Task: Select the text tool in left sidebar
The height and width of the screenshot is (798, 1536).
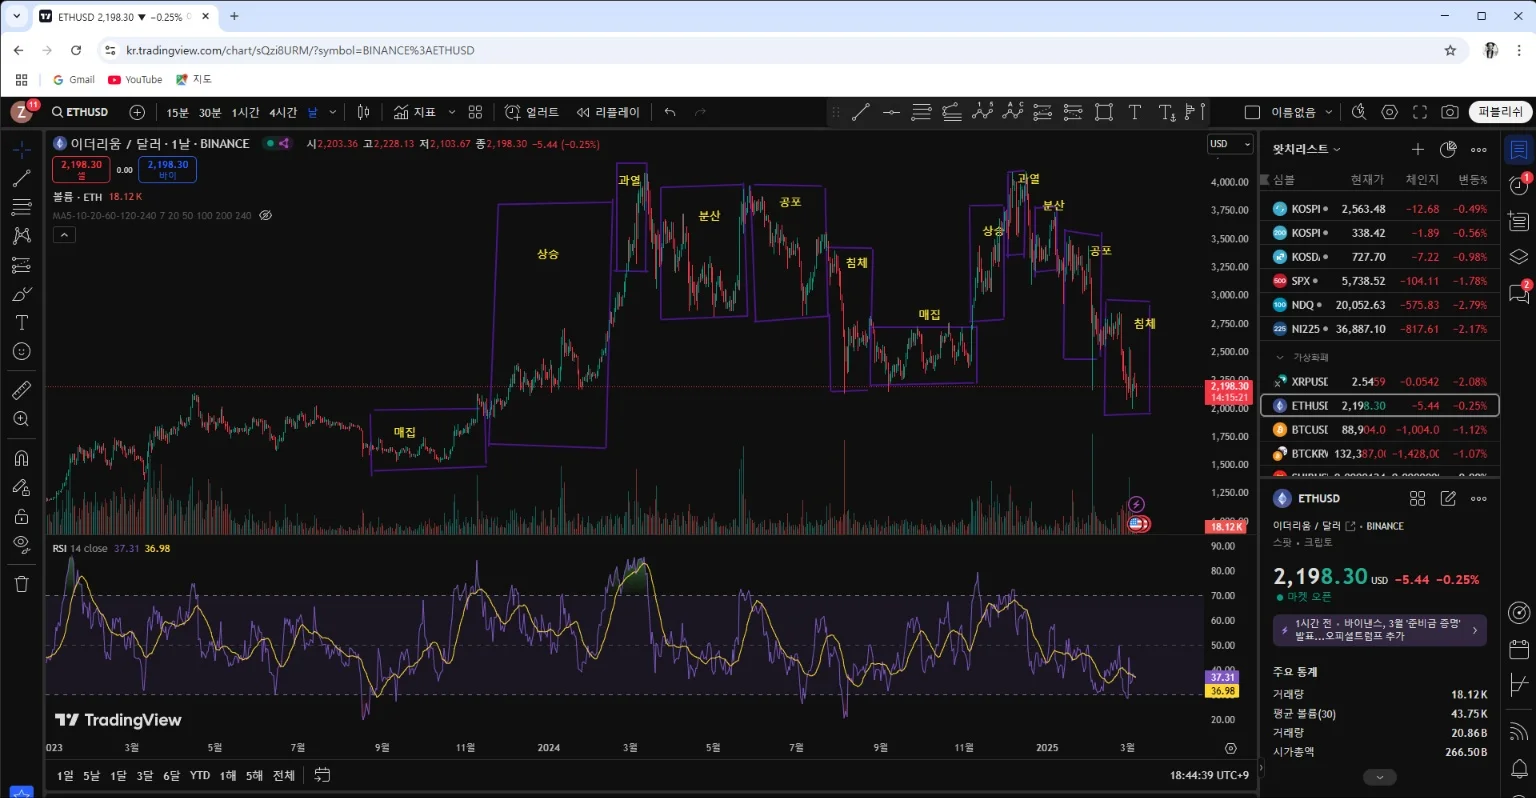Action: click(x=21, y=323)
